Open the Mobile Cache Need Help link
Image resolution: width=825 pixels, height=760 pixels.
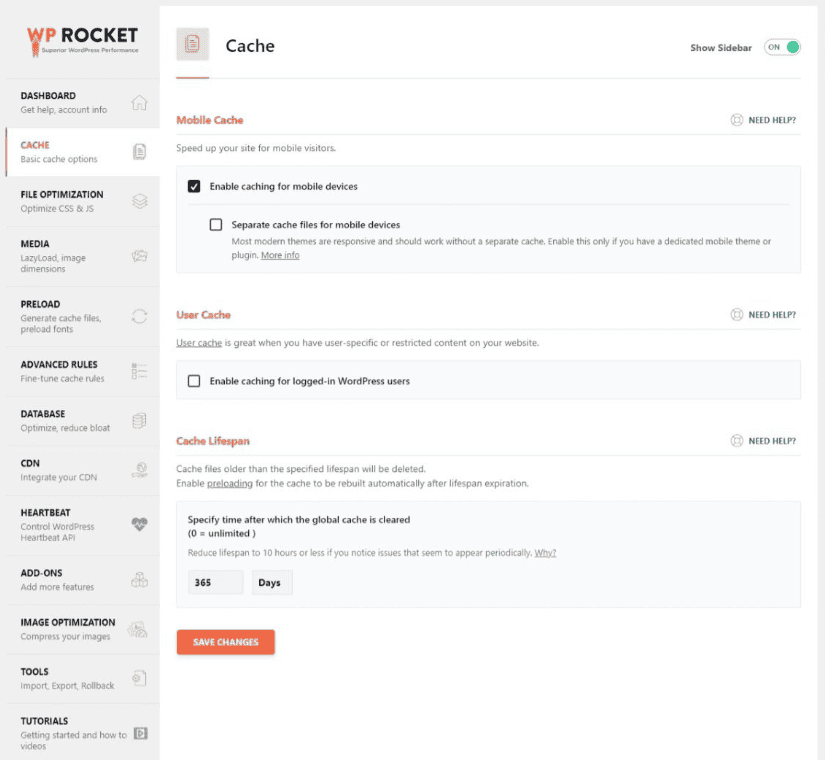tap(763, 120)
